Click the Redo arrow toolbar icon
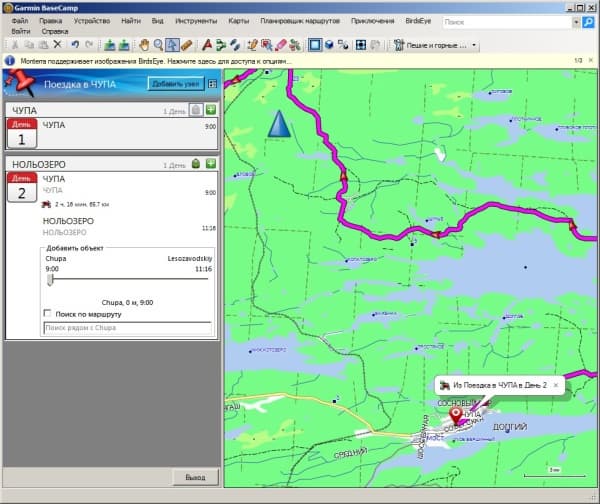Screen dimensions: 600x504 click(89, 45)
